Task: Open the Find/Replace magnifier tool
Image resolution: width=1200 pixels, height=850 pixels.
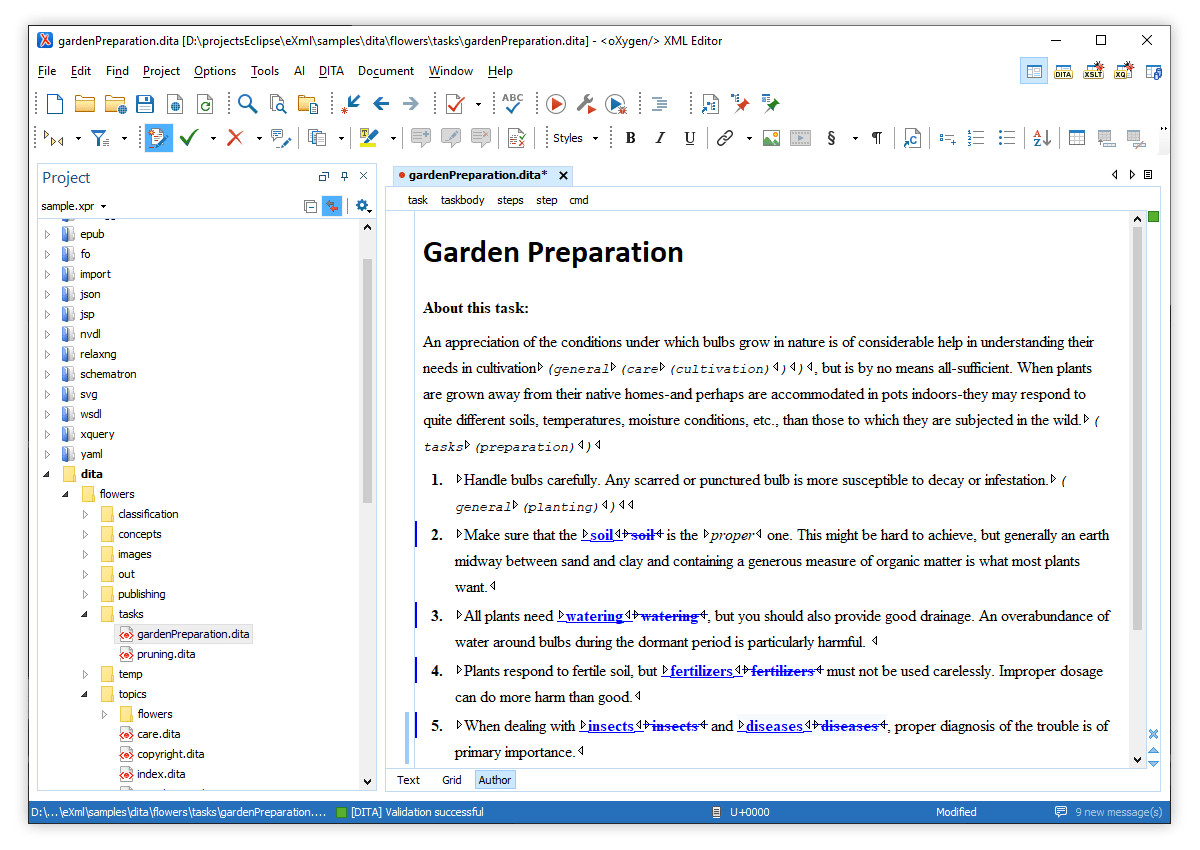Action: pyautogui.click(x=247, y=104)
